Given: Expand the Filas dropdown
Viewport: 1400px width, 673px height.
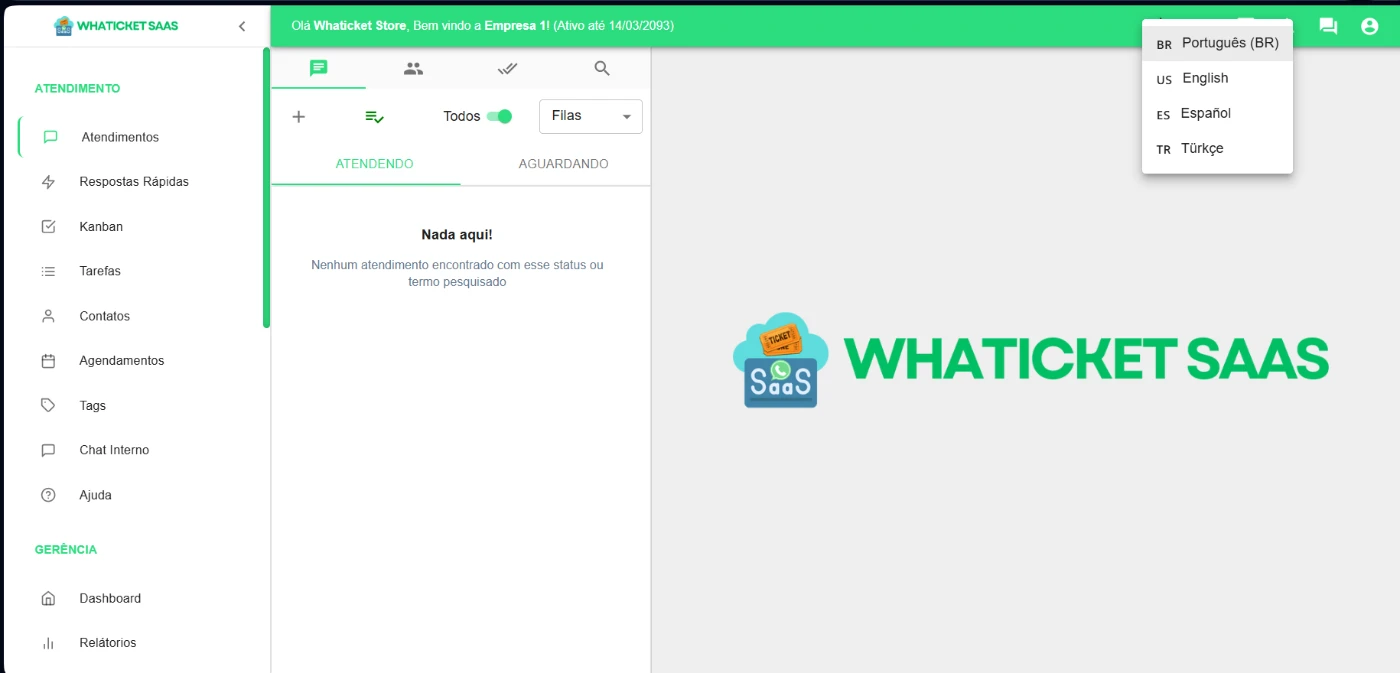Looking at the screenshot, I should pos(590,116).
